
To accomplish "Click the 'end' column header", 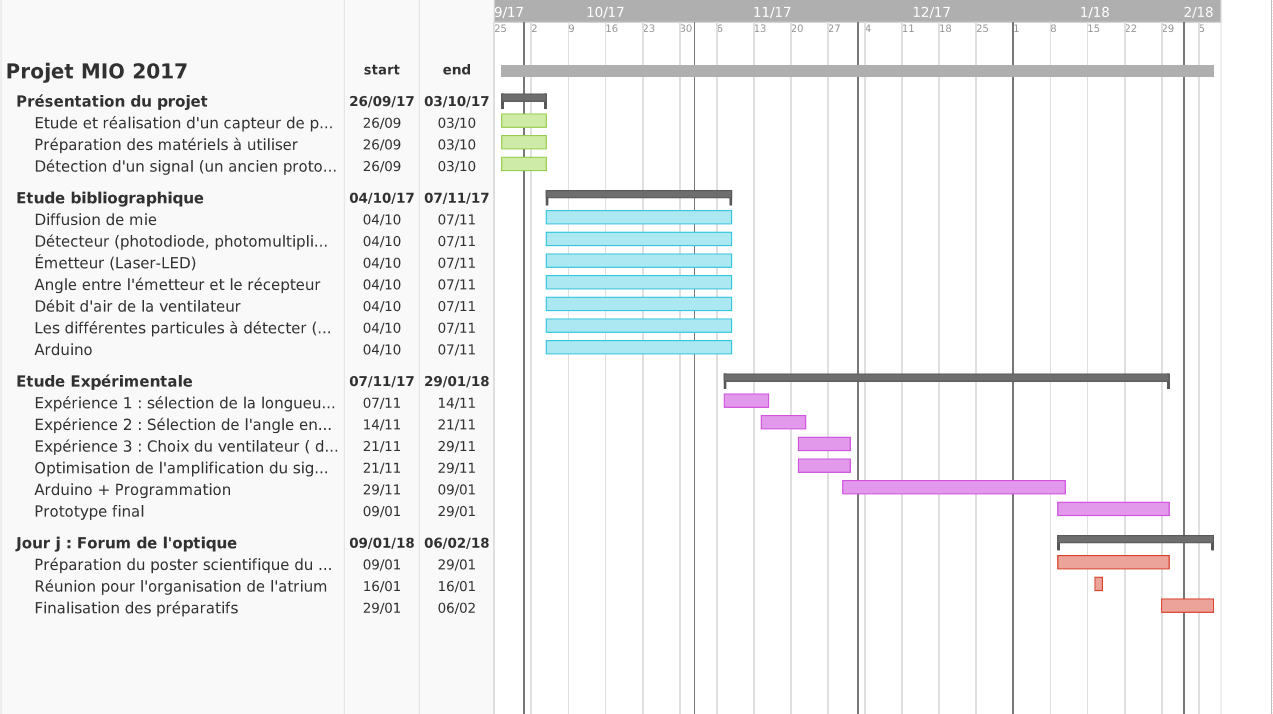I will coord(456,70).
